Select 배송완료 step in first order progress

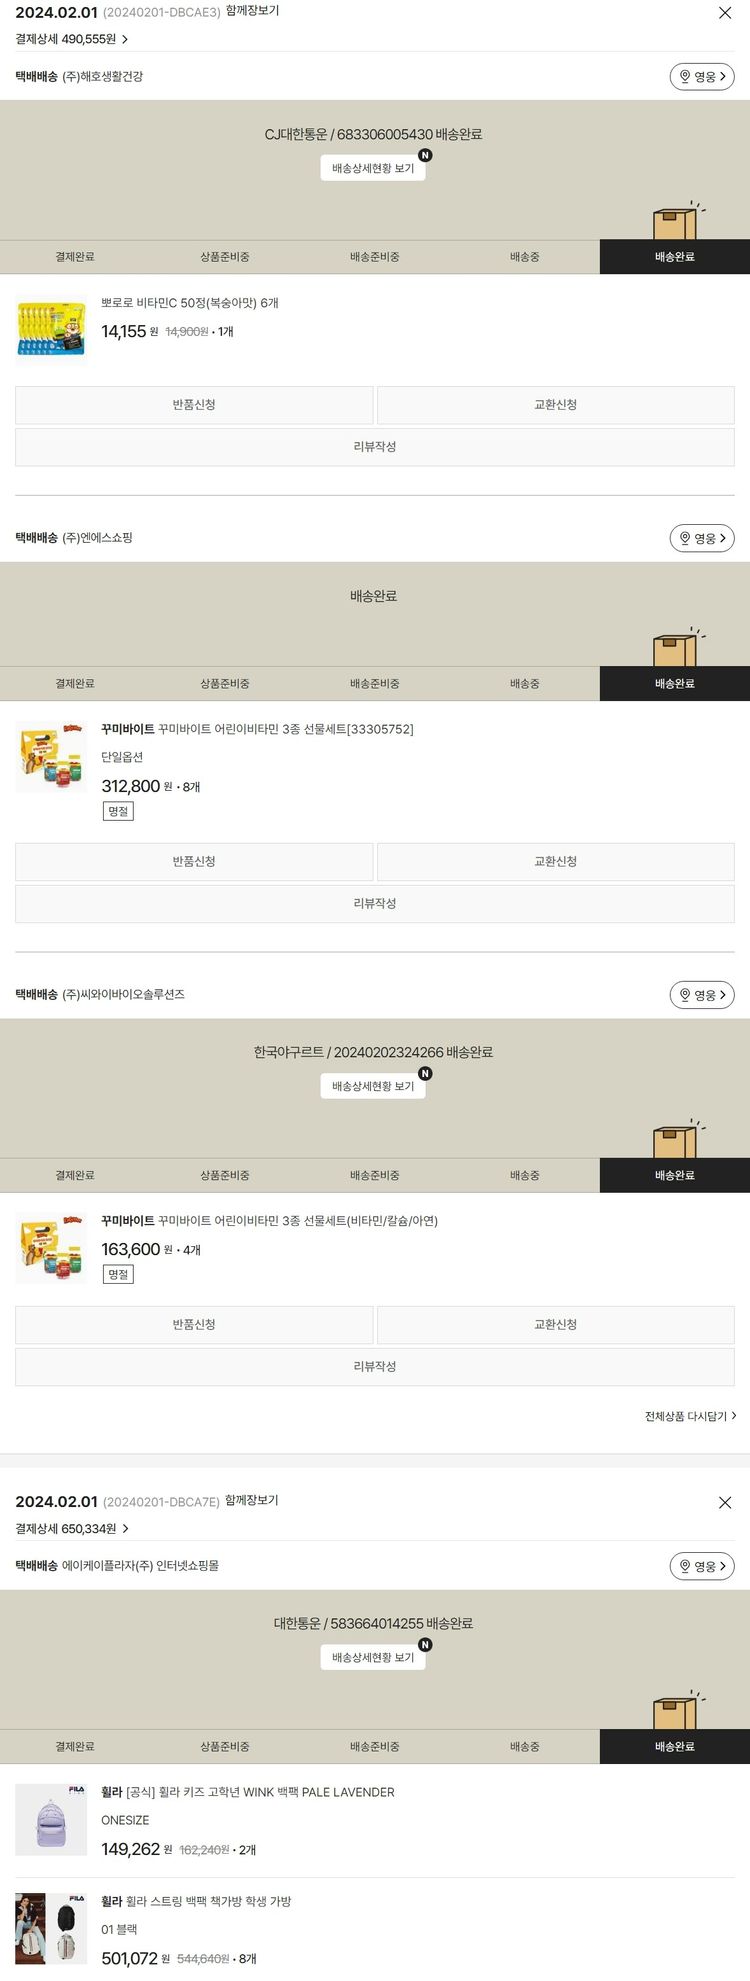[675, 257]
